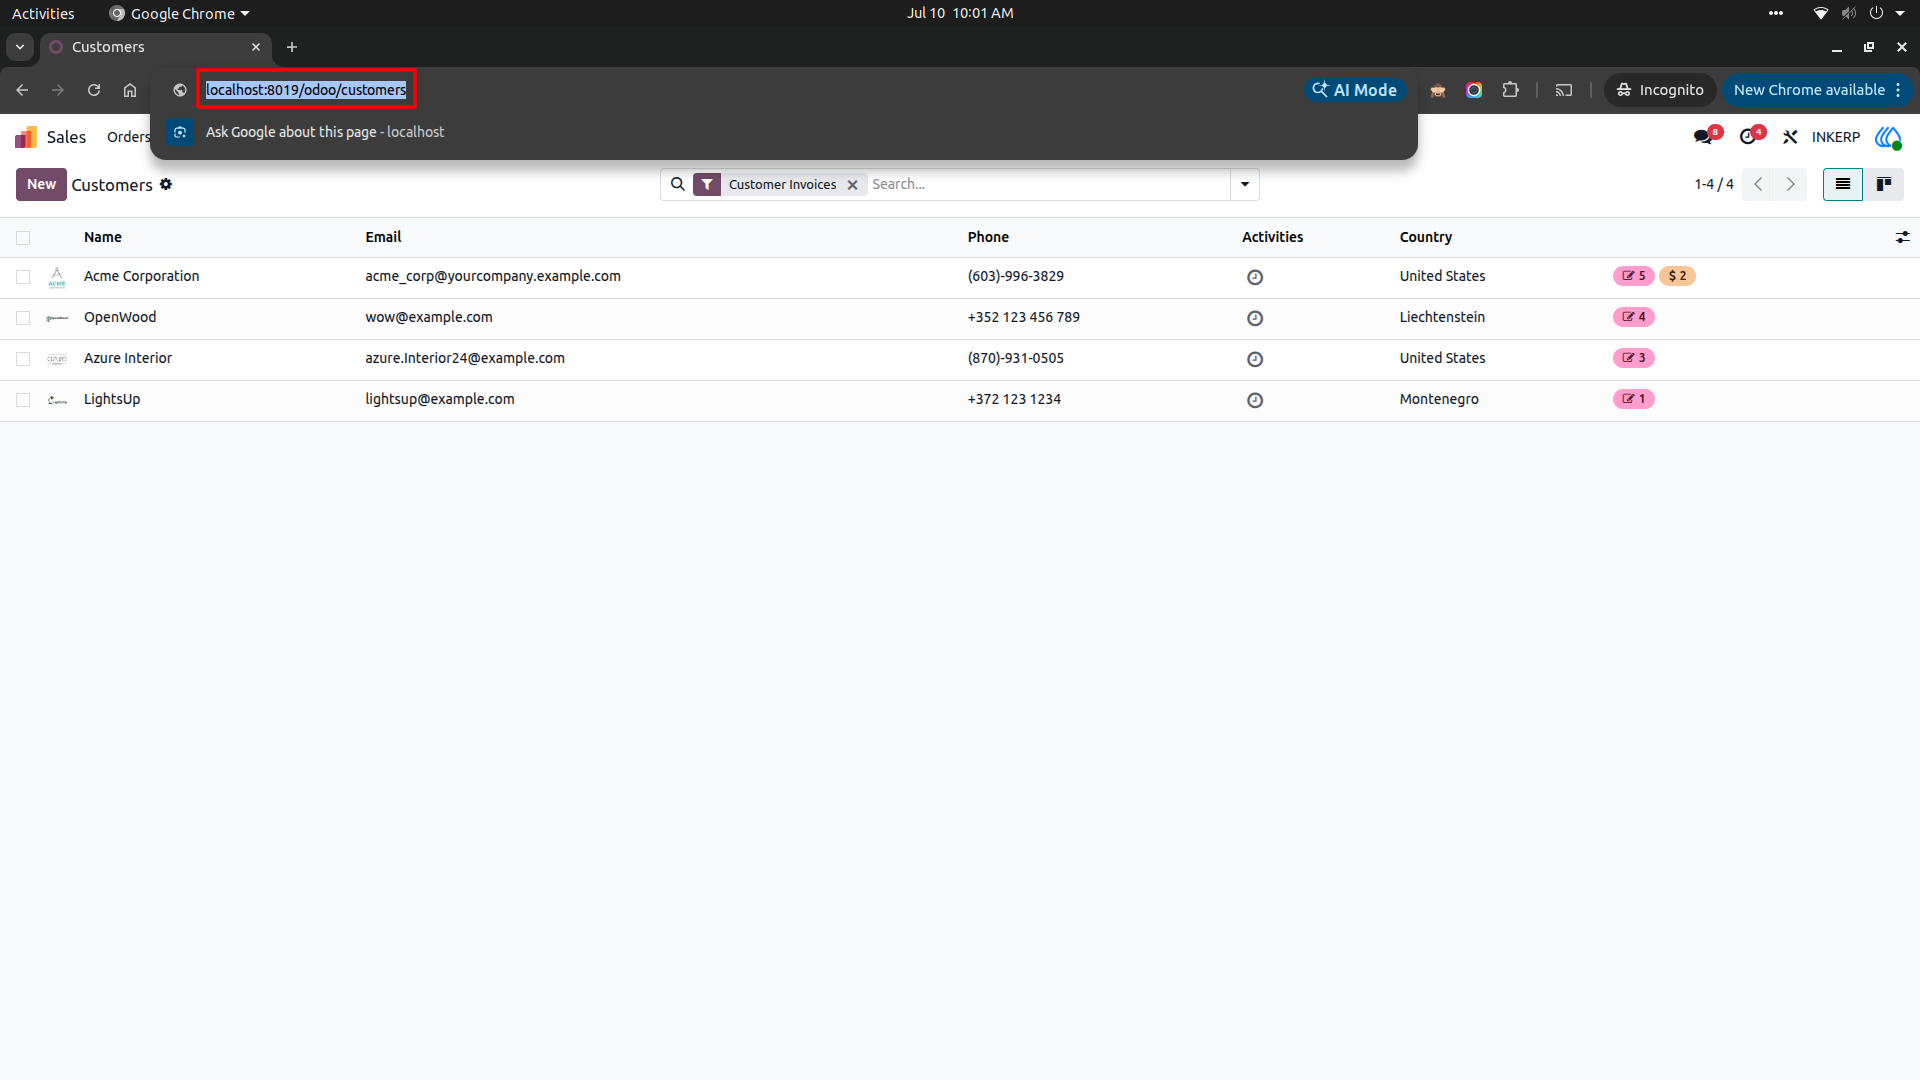Viewport: 1920px width, 1080px height.
Task: Click the Chrome home button
Action: coord(130,90)
